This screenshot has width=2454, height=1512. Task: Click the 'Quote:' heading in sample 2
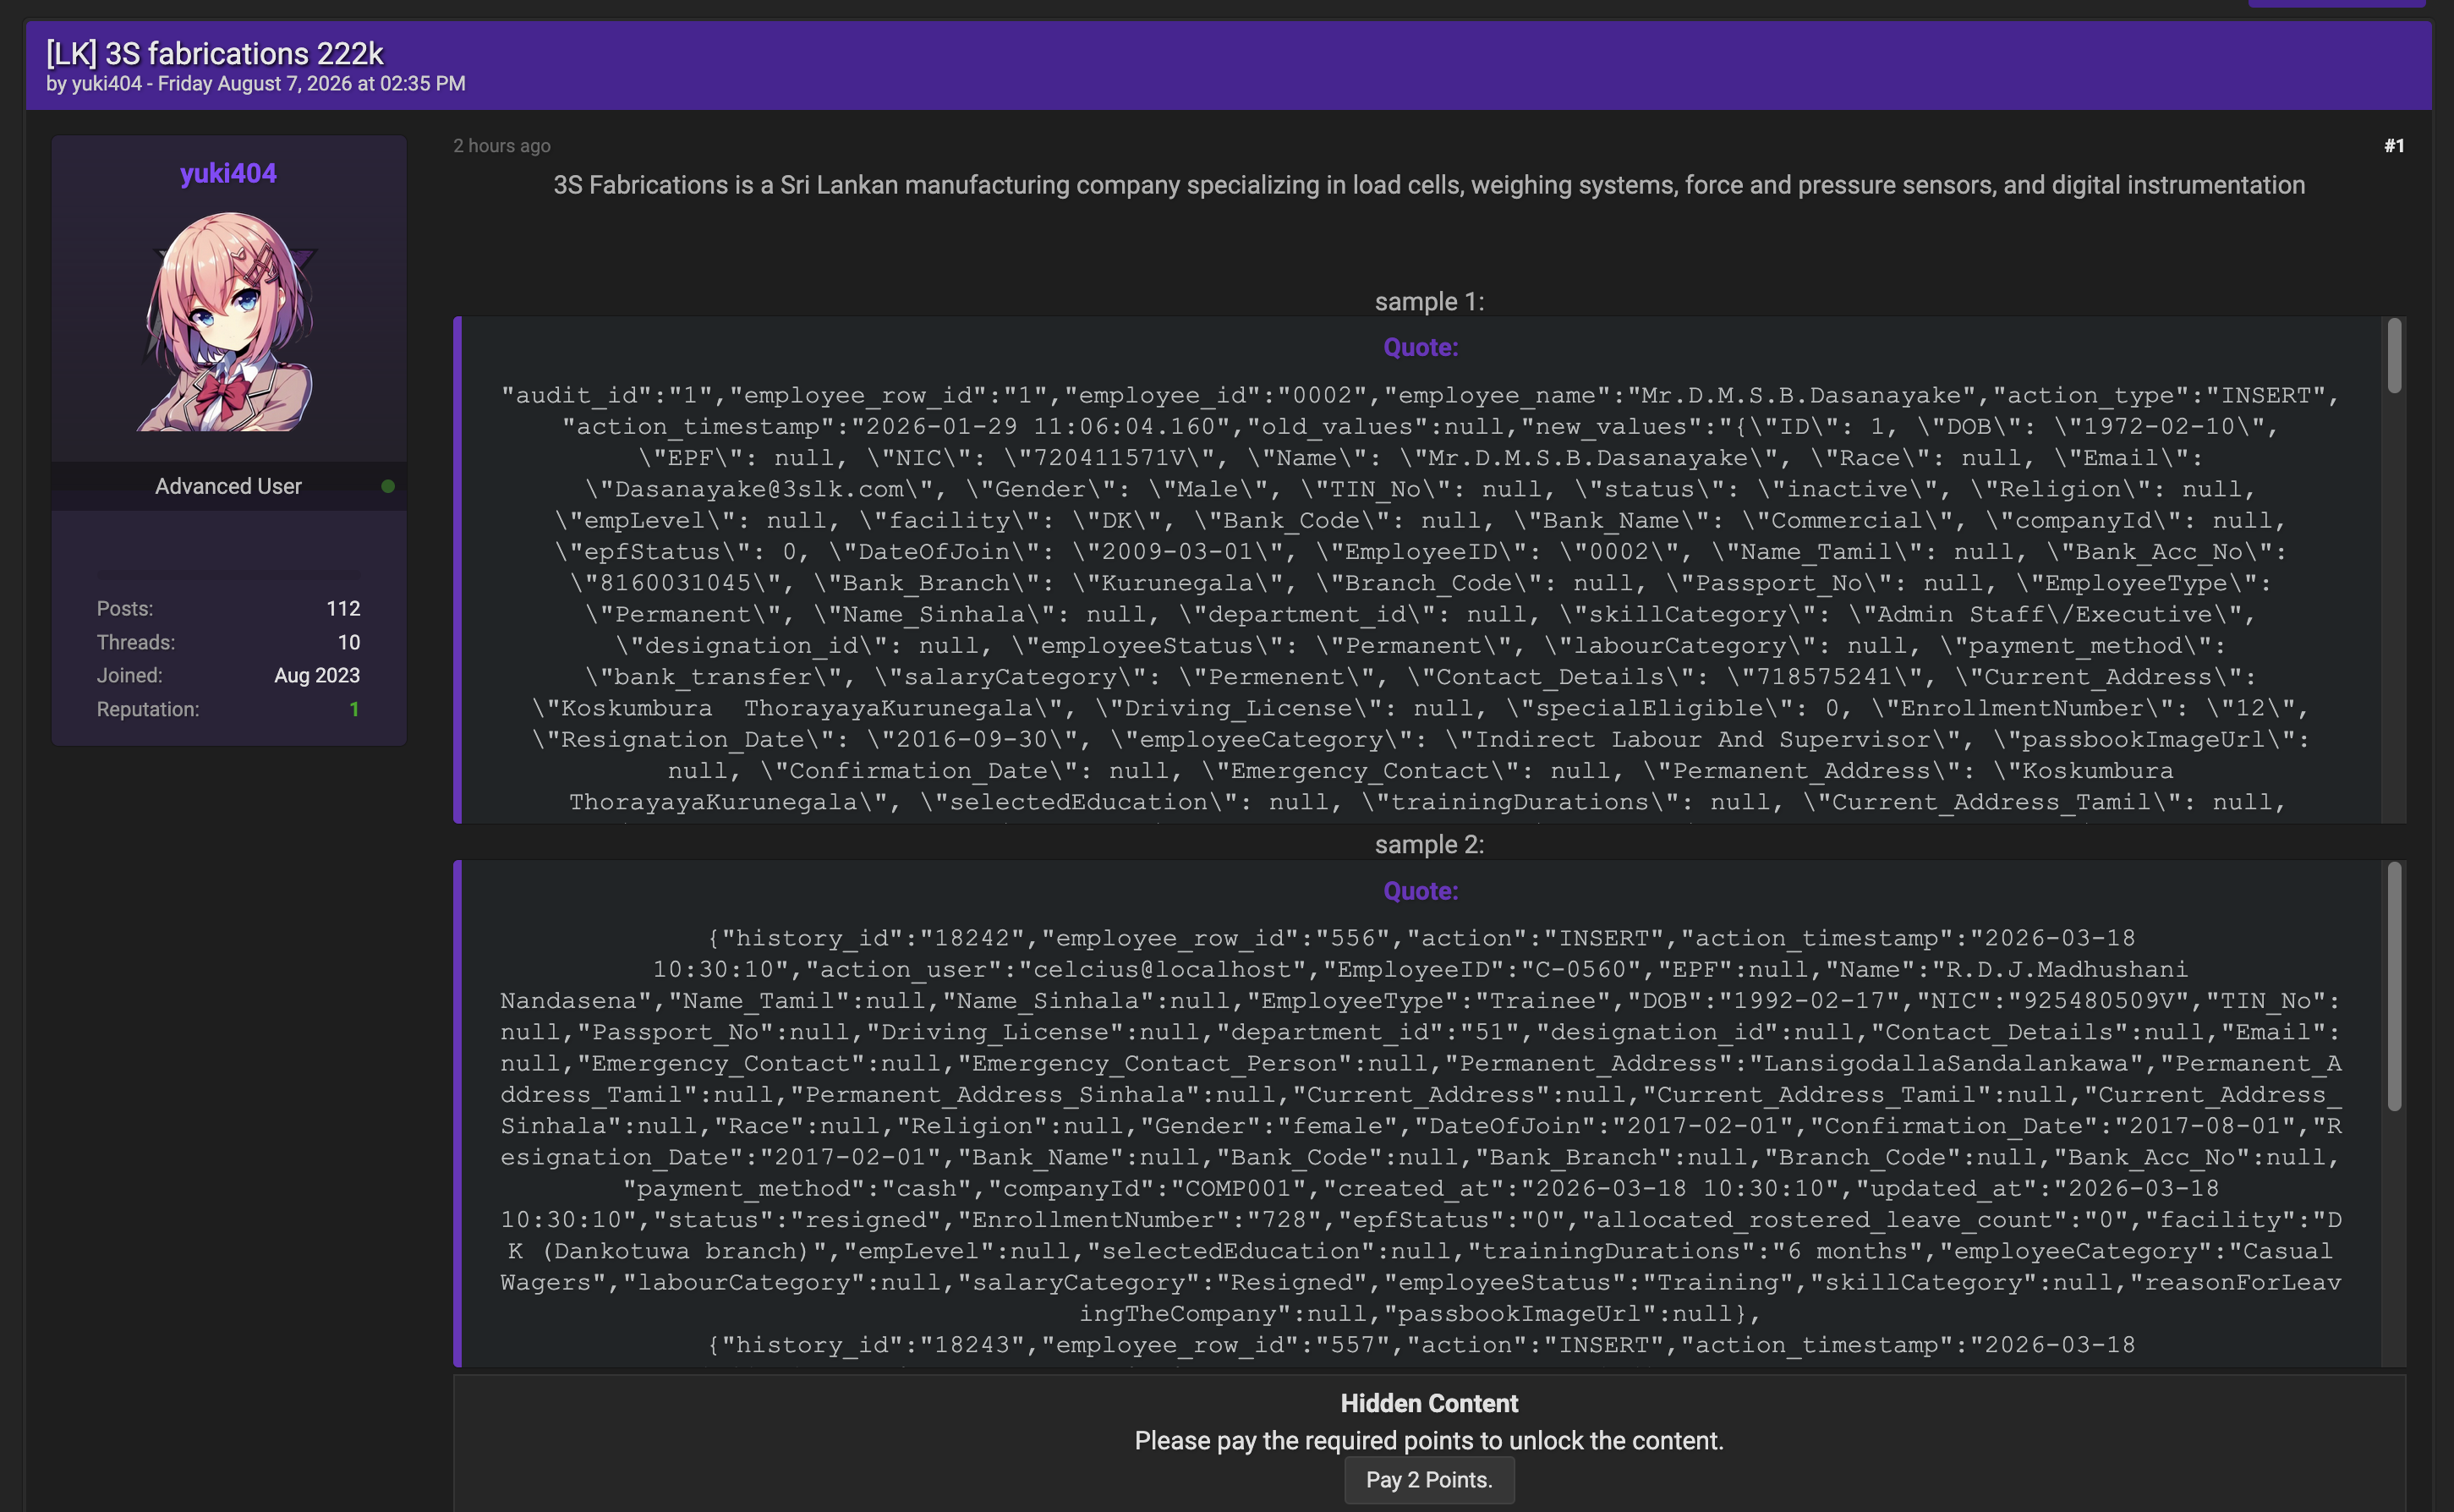(1420, 891)
